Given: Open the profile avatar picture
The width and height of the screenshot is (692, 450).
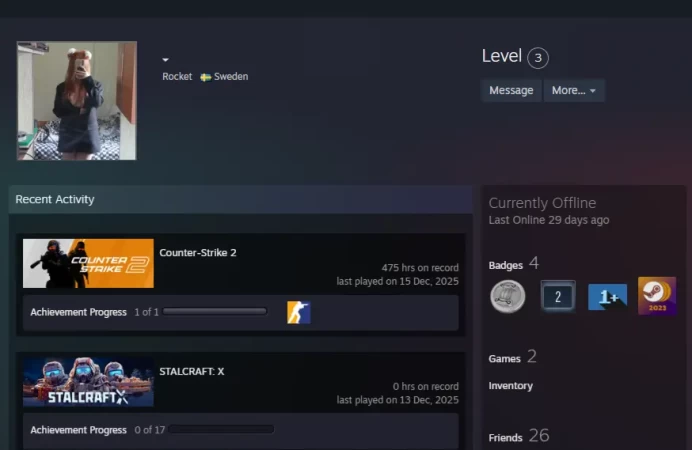Looking at the screenshot, I should pyautogui.click(x=77, y=101).
